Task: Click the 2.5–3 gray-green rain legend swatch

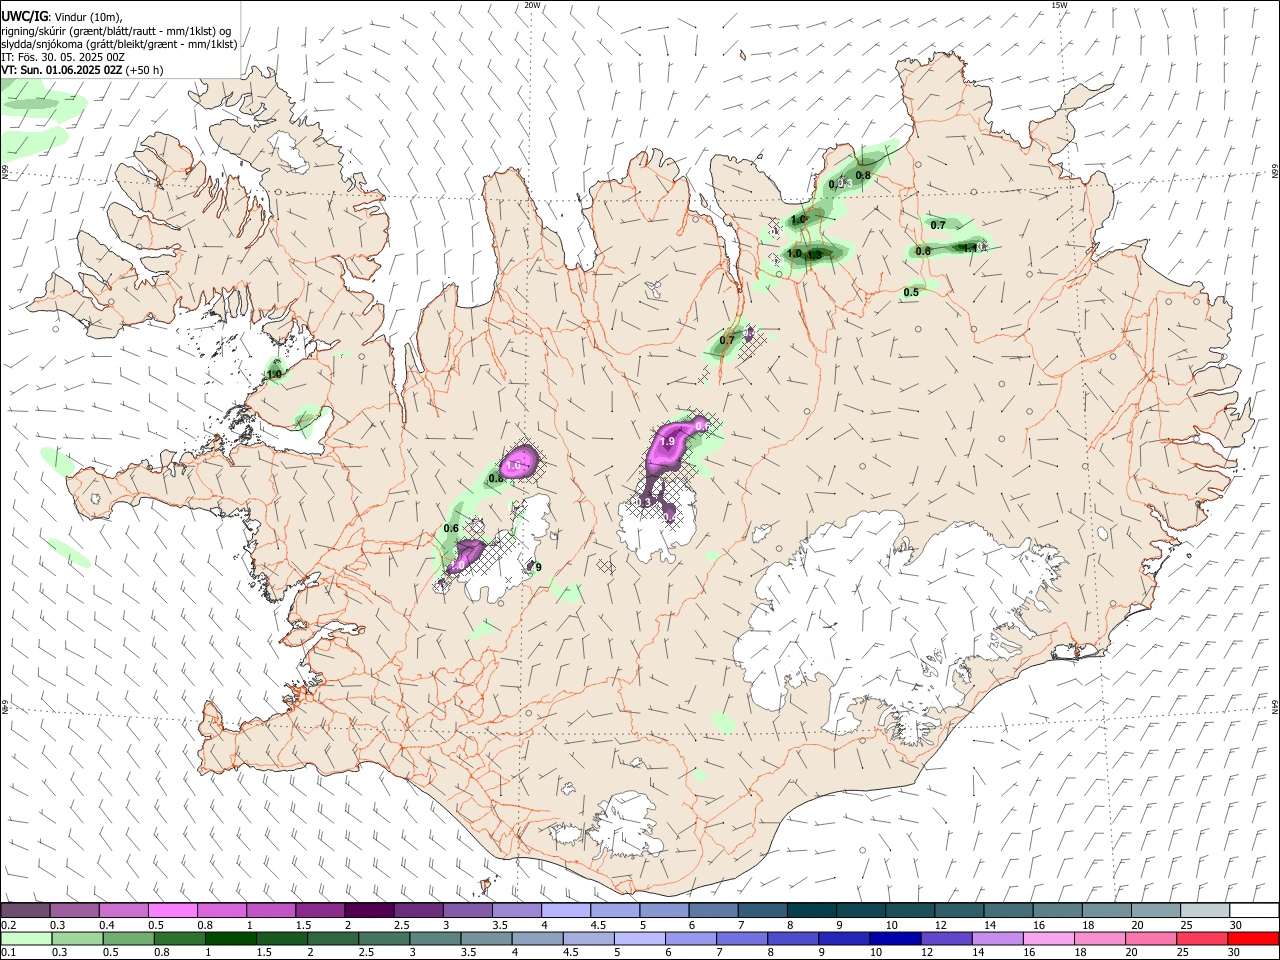Action: coord(384,938)
